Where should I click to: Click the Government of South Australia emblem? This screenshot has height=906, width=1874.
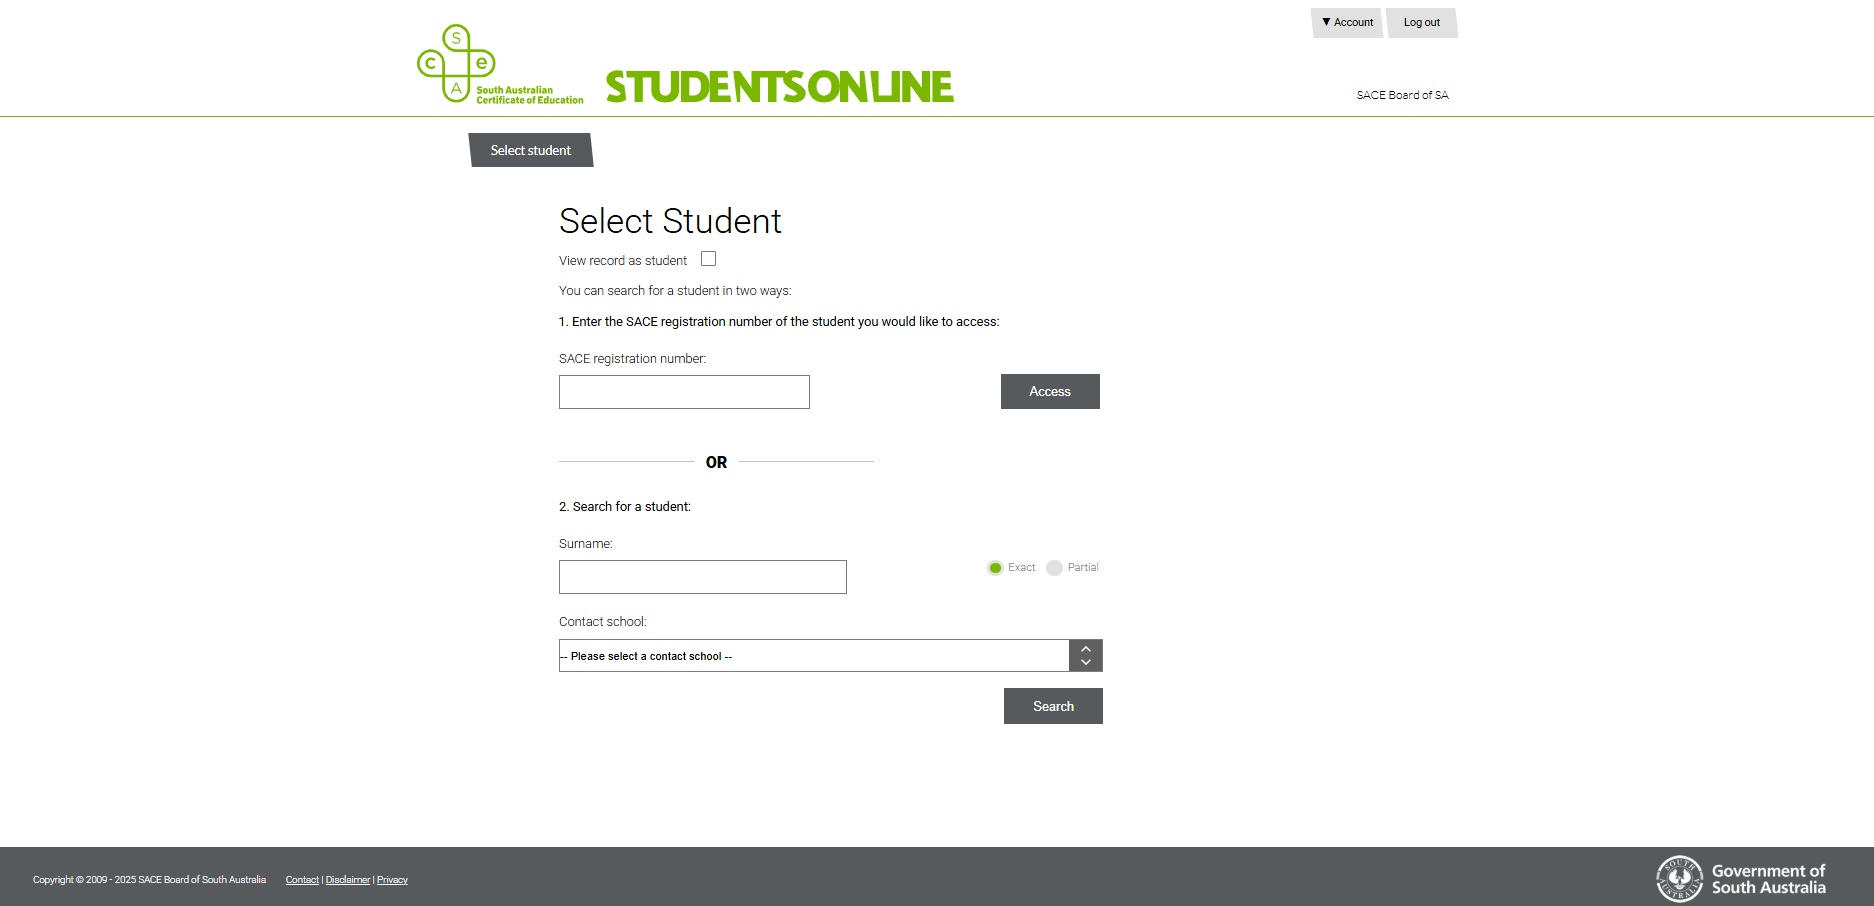coord(1679,879)
